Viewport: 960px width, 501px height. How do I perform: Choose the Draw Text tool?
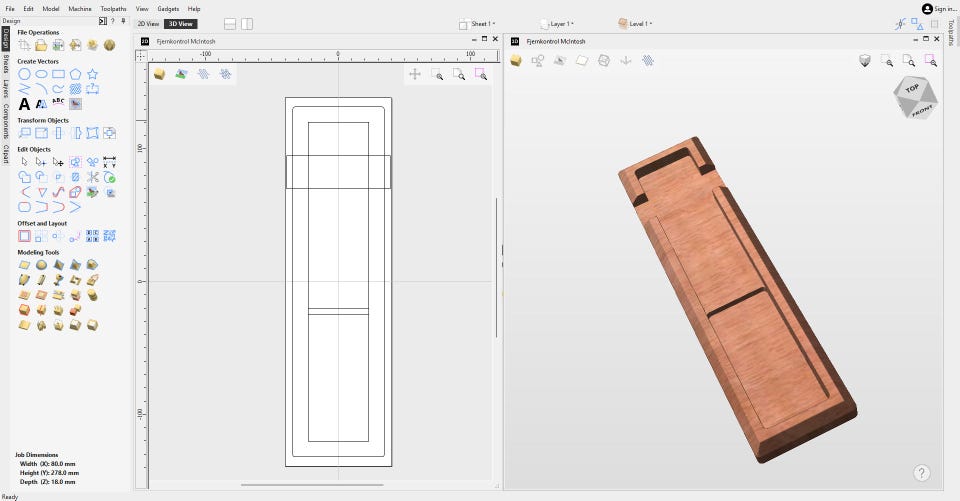24,103
